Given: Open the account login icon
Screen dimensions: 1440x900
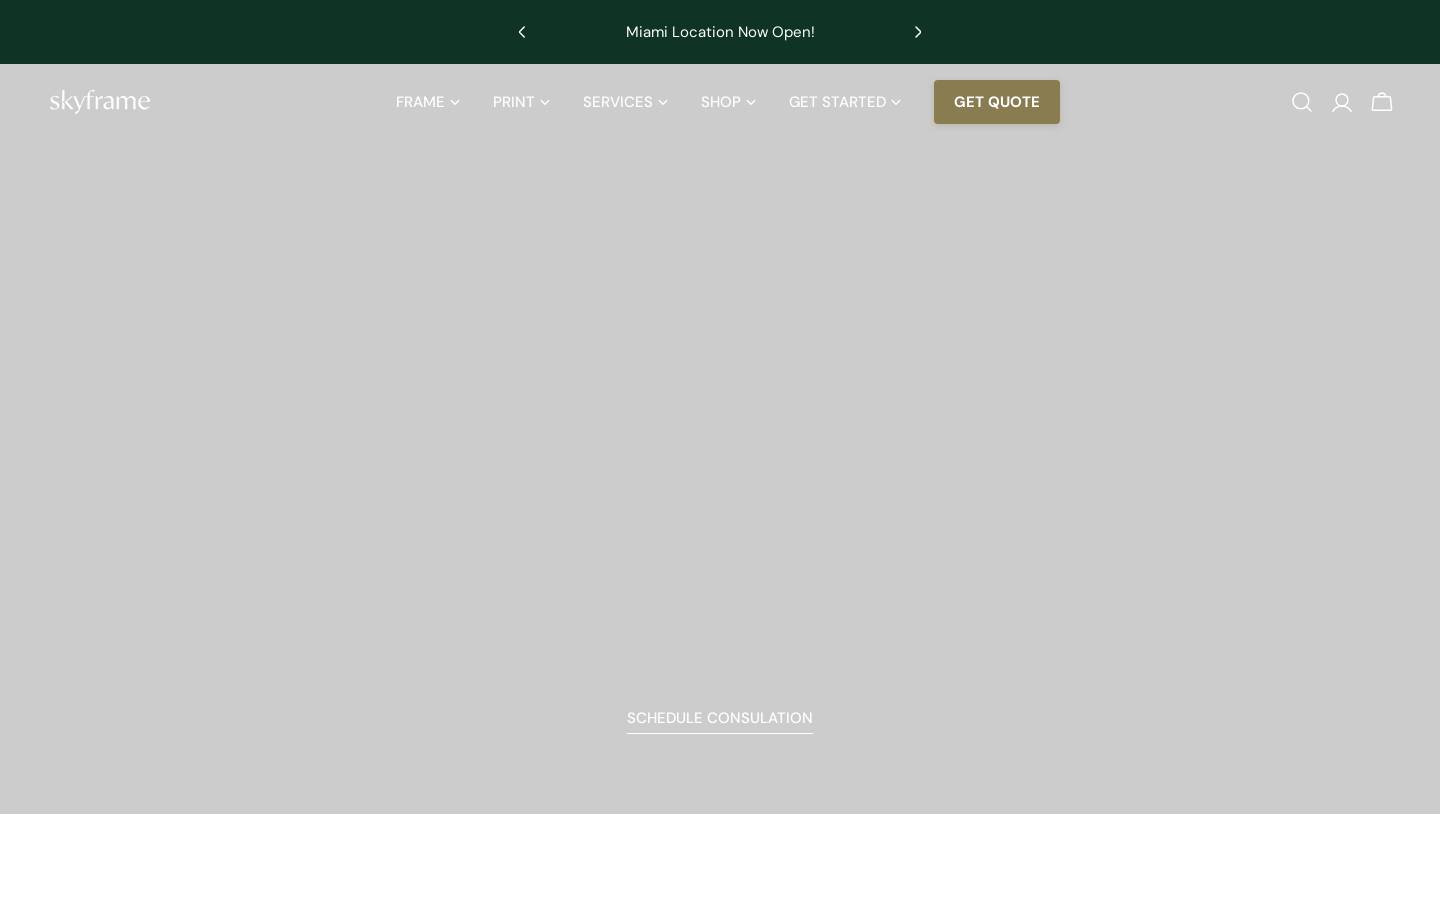Looking at the screenshot, I should tap(1341, 102).
